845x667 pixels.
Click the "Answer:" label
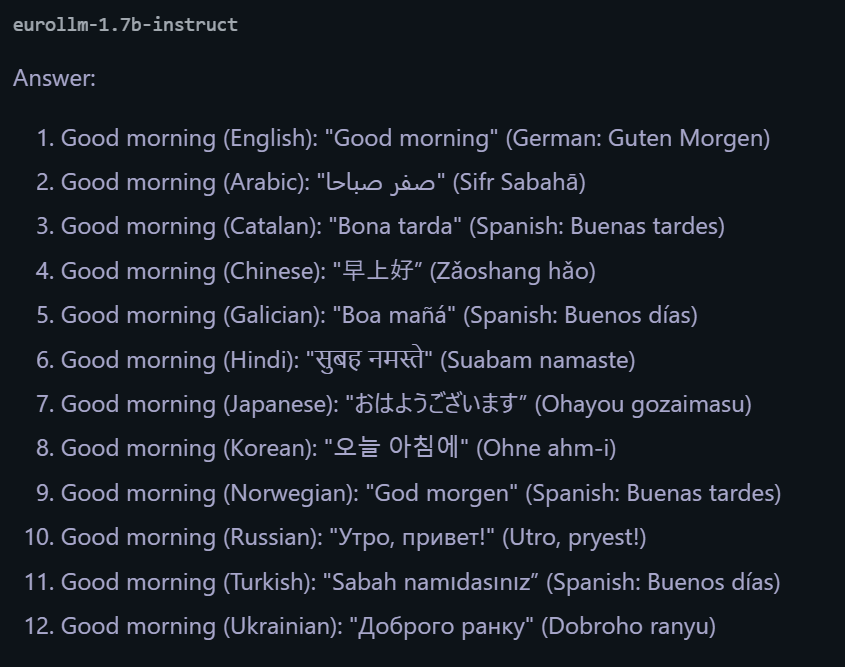pyautogui.click(x=54, y=78)
